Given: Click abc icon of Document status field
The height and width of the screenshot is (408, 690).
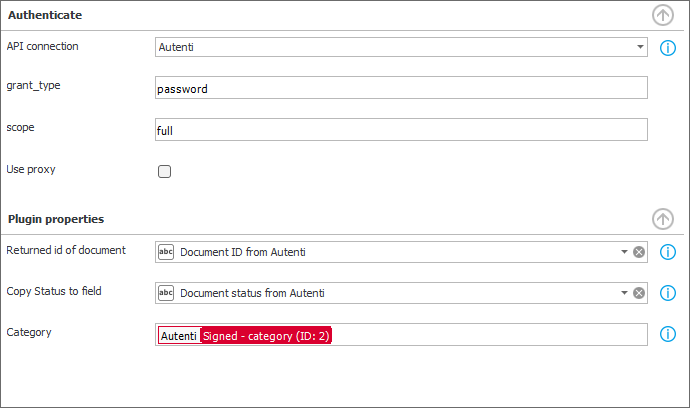Looking at the screenshot, I should 166,293.
